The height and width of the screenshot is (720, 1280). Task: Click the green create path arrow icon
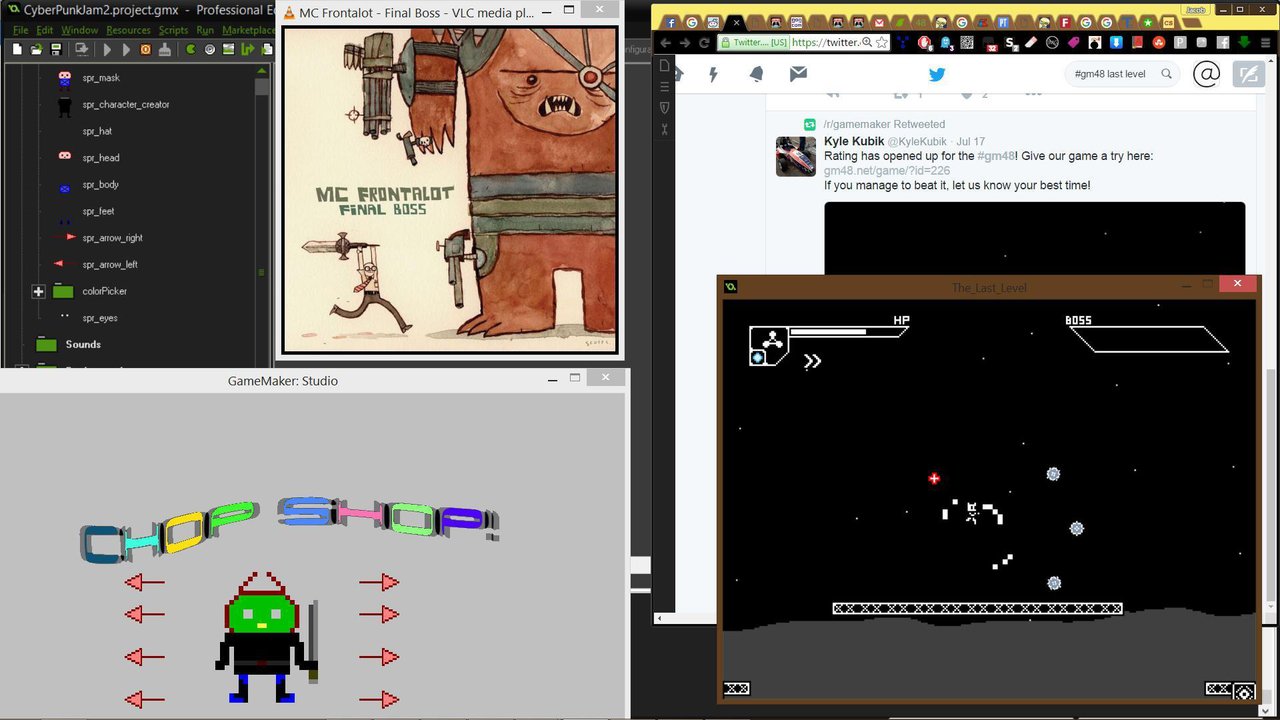click(247, 49)
